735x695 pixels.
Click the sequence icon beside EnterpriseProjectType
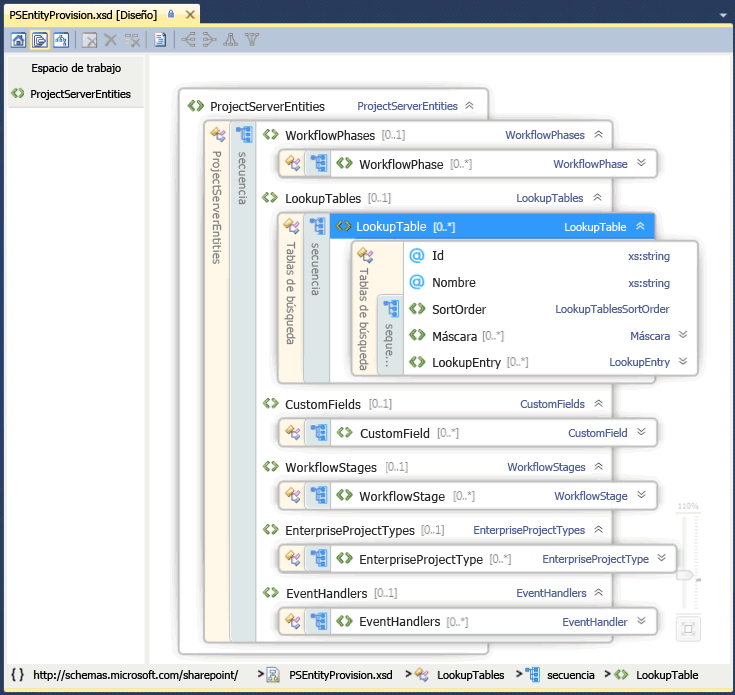point(319,559)
